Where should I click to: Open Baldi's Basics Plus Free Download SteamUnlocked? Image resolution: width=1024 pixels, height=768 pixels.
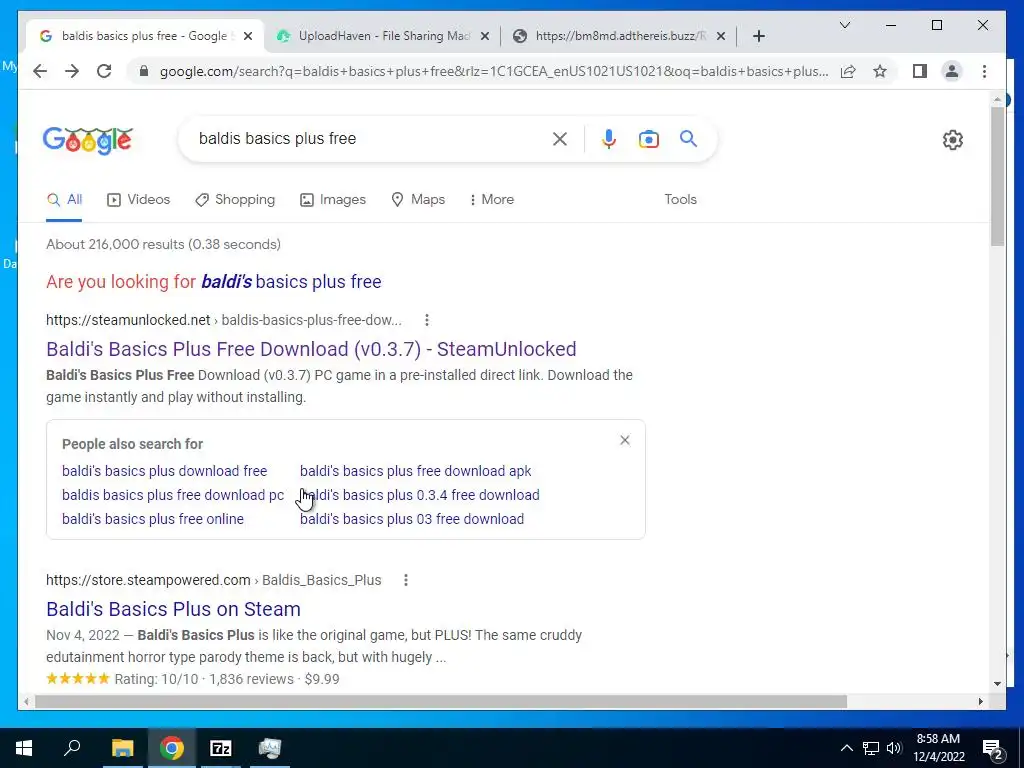[311, 349]
